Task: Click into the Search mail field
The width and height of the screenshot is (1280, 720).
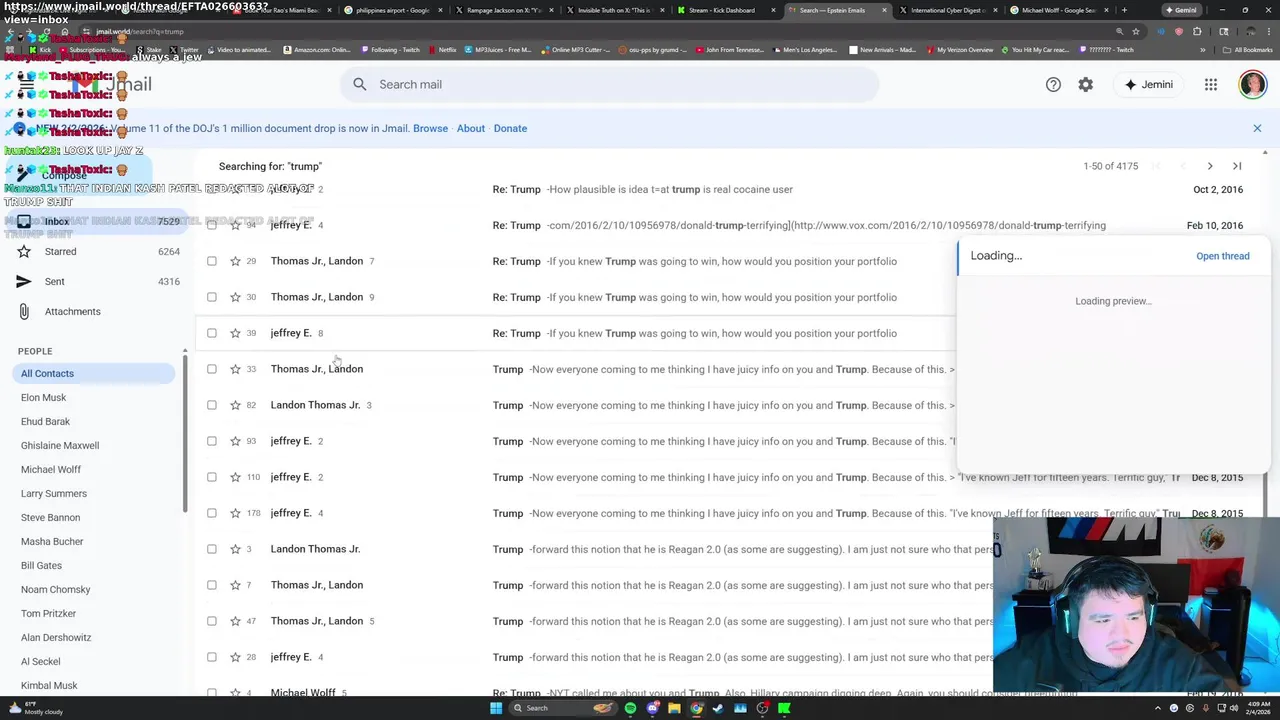Action: (610, 85)
